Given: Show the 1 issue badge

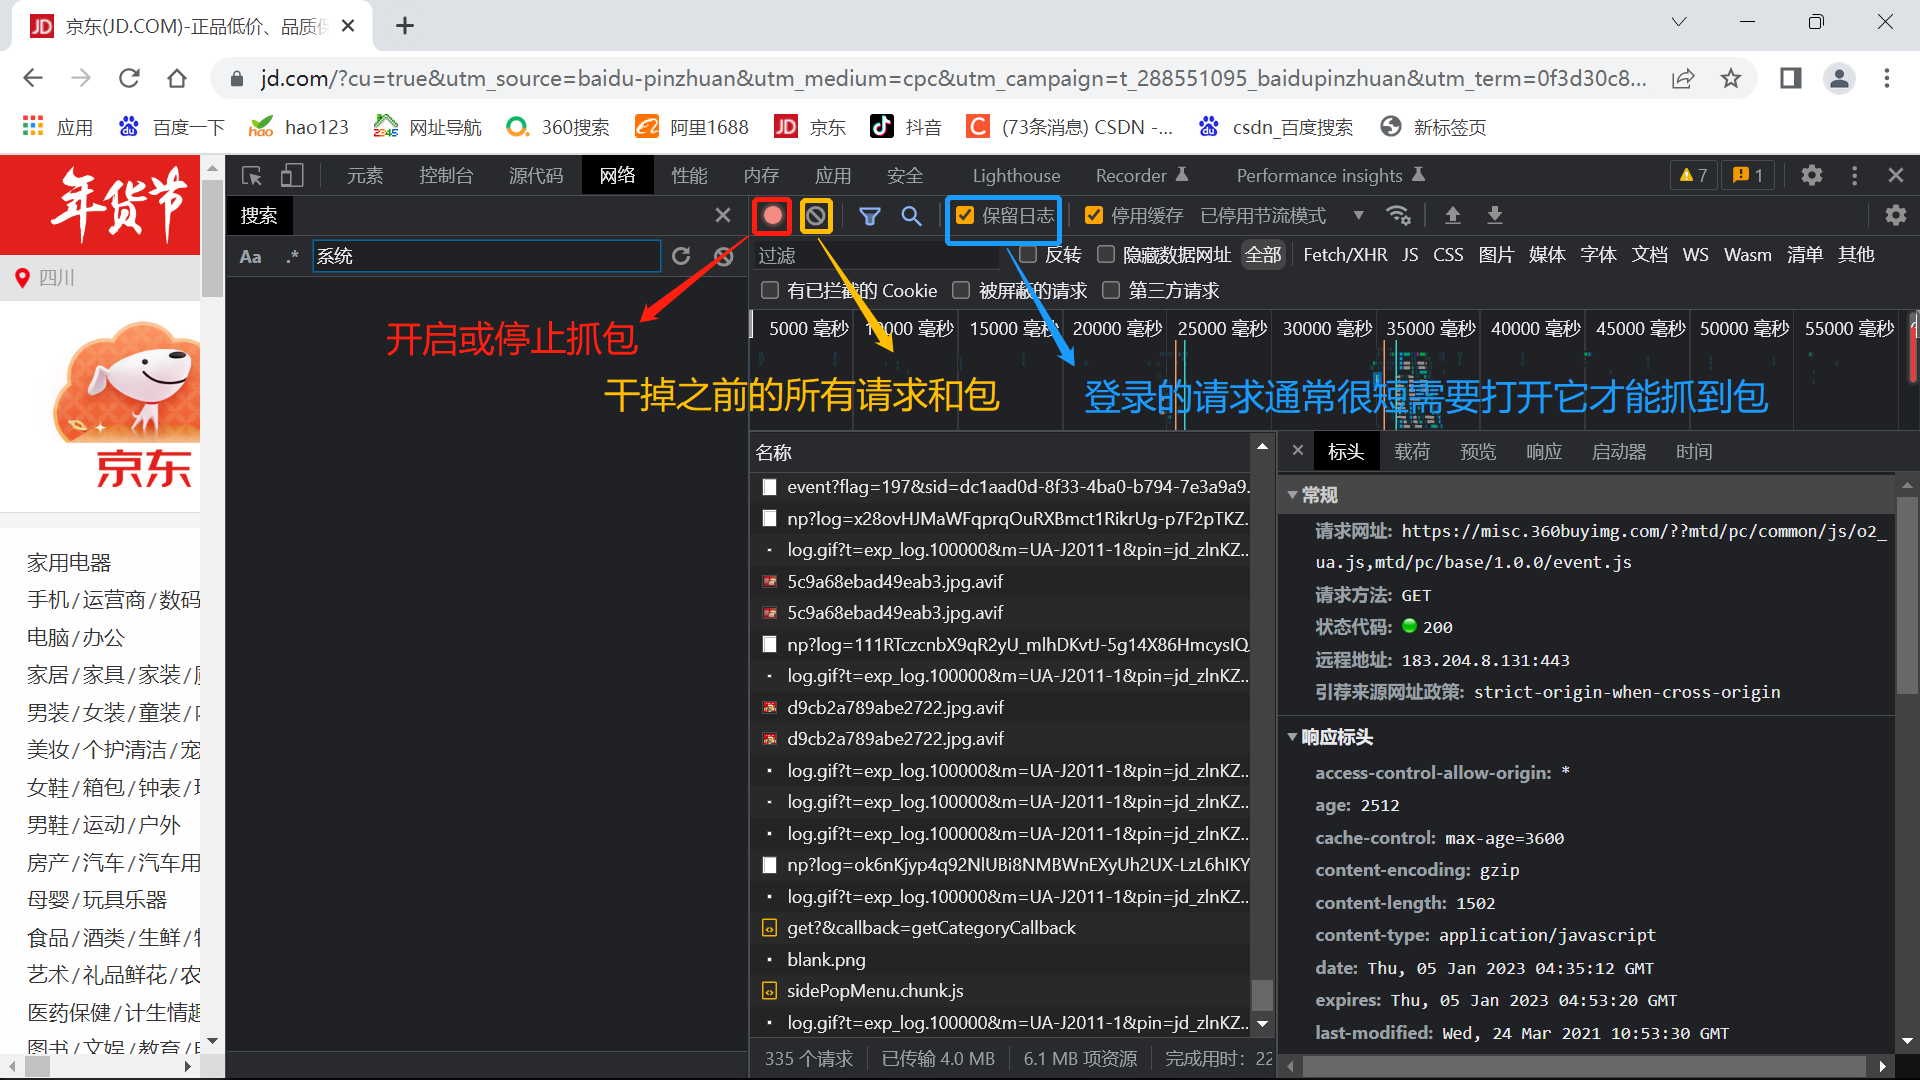Looking at the screenshot, I should click(x=1748, y=175).
